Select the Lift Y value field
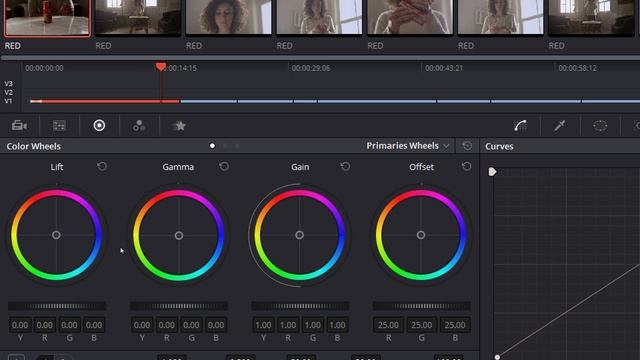The width and height of the screenshot is (640, 360). pyautogui.click(x=20, y=325)
